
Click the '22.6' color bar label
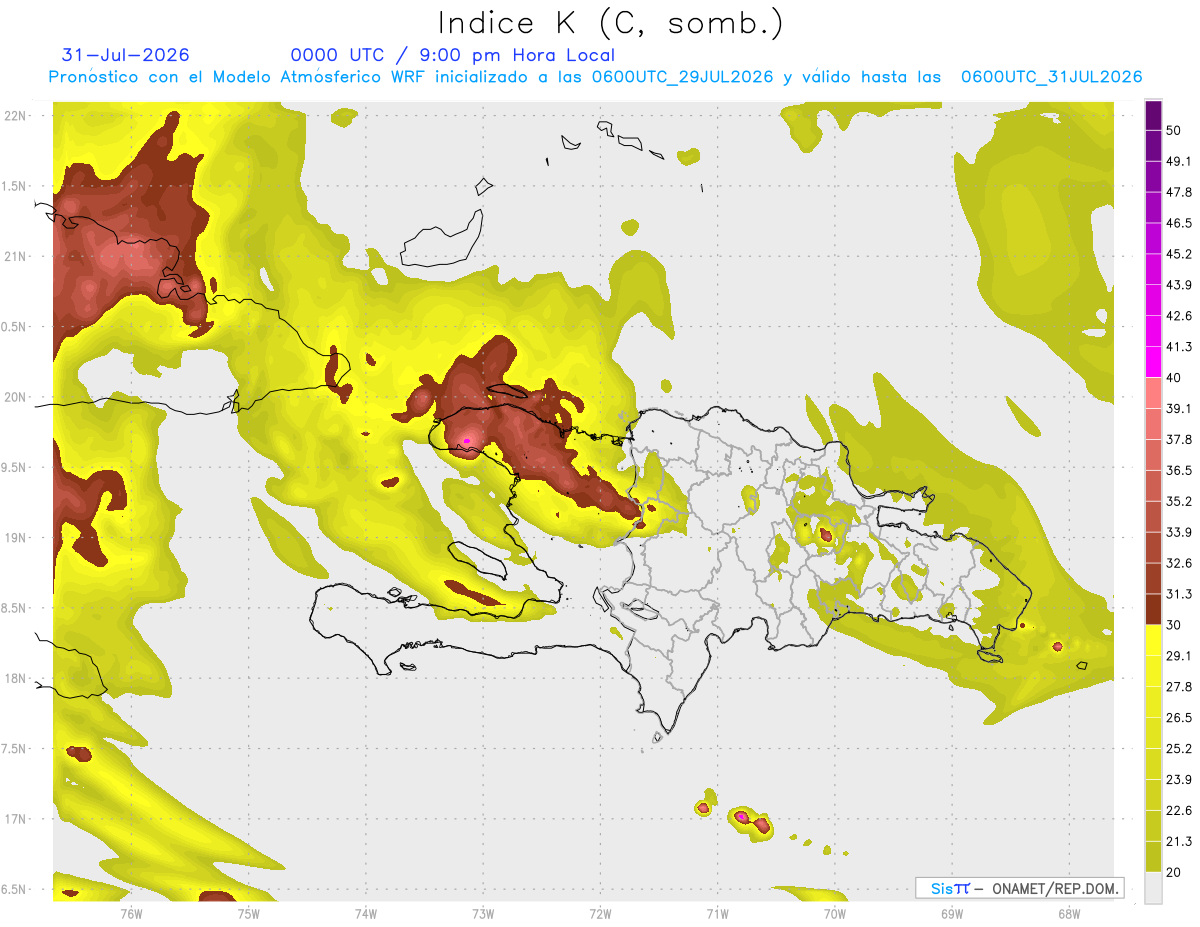coord(1178,811)
